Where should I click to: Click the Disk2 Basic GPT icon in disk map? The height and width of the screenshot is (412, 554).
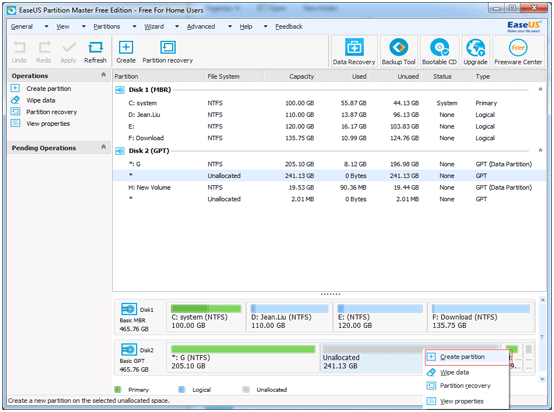click(129, 350)
